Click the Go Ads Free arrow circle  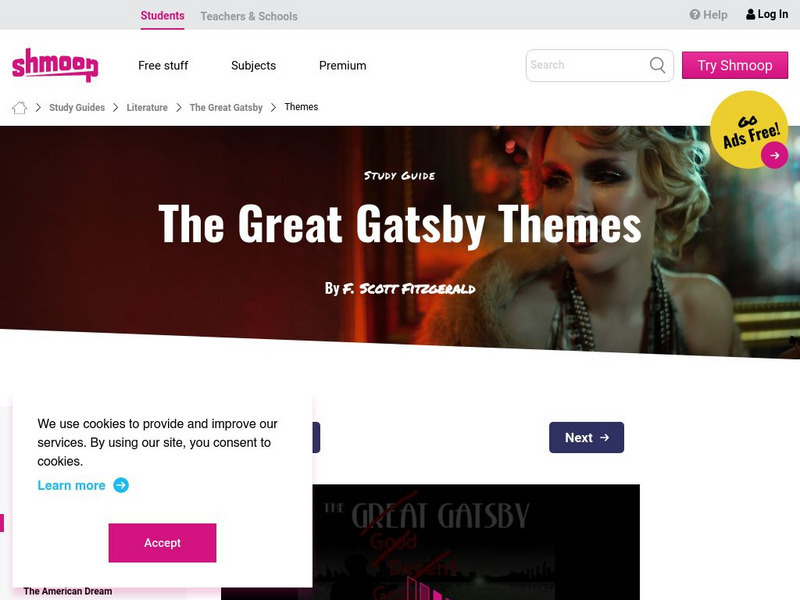point(774,155)
